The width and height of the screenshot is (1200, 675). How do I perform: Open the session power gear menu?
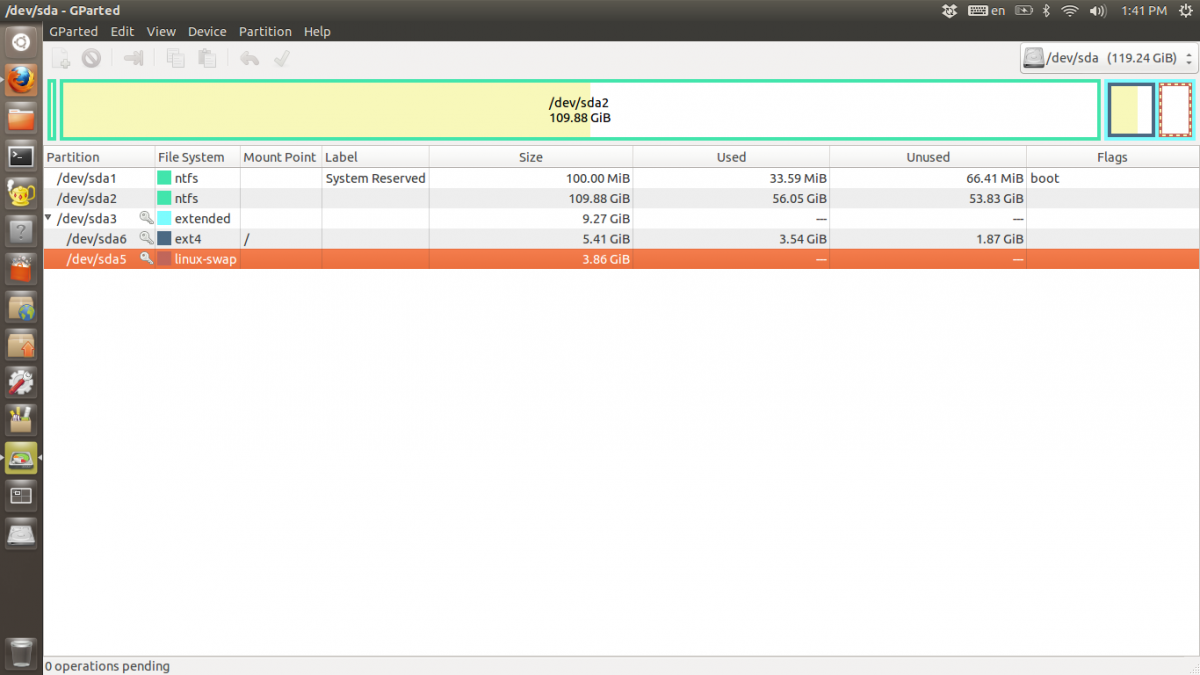click(1184, 11)
